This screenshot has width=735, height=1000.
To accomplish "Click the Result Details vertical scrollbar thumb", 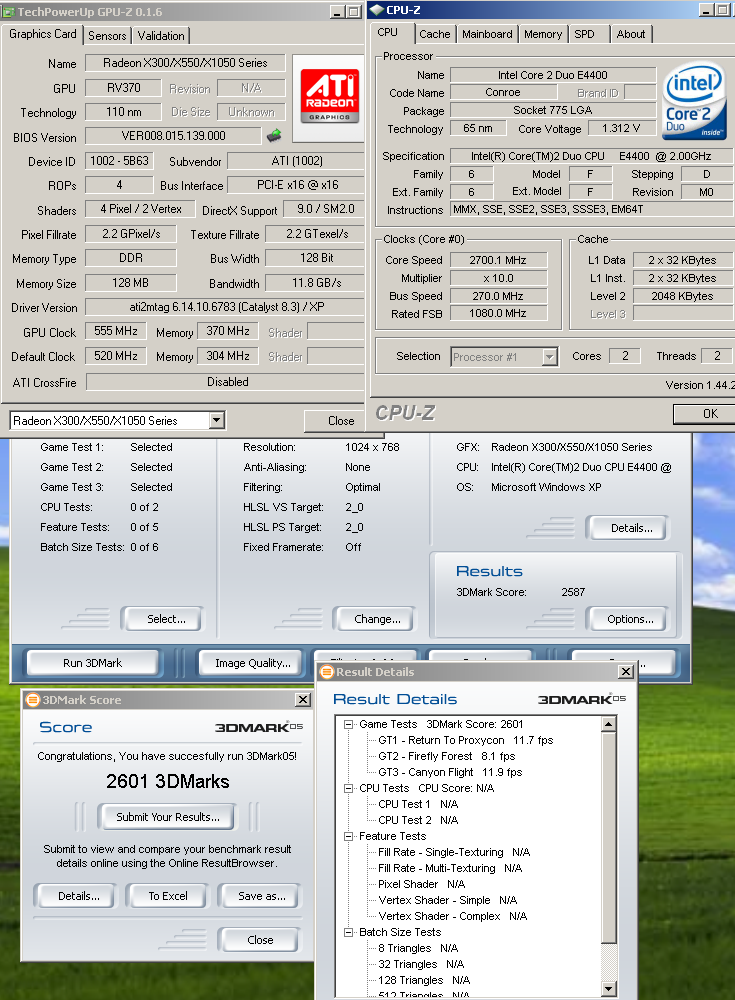I will (609, 837).
